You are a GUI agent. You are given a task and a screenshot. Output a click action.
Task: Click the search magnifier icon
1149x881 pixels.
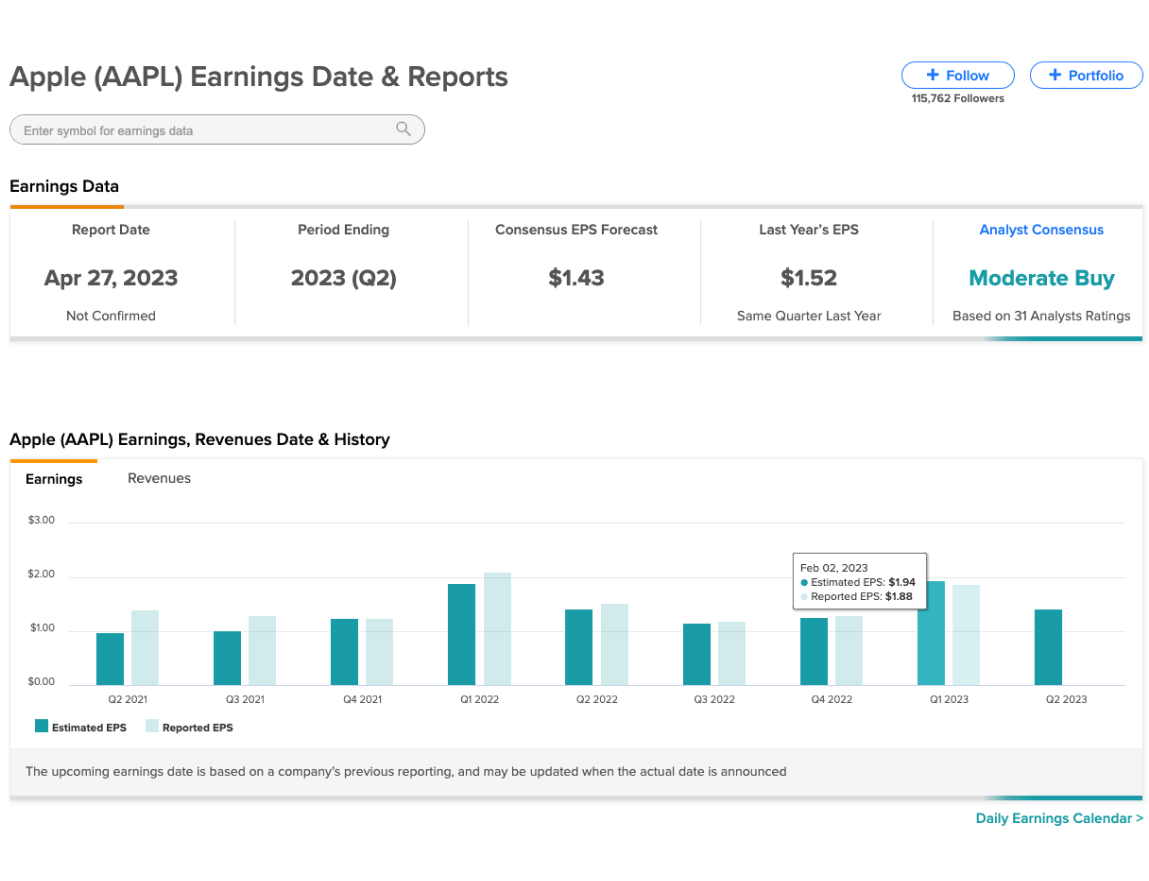coord(403,129)
